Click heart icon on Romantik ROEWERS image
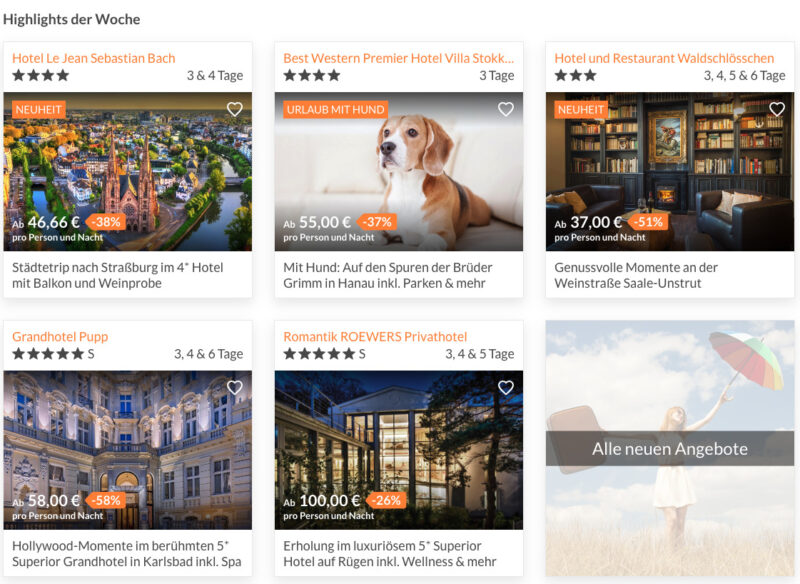Screen dimensions: 800x584 tap(506, 388)
